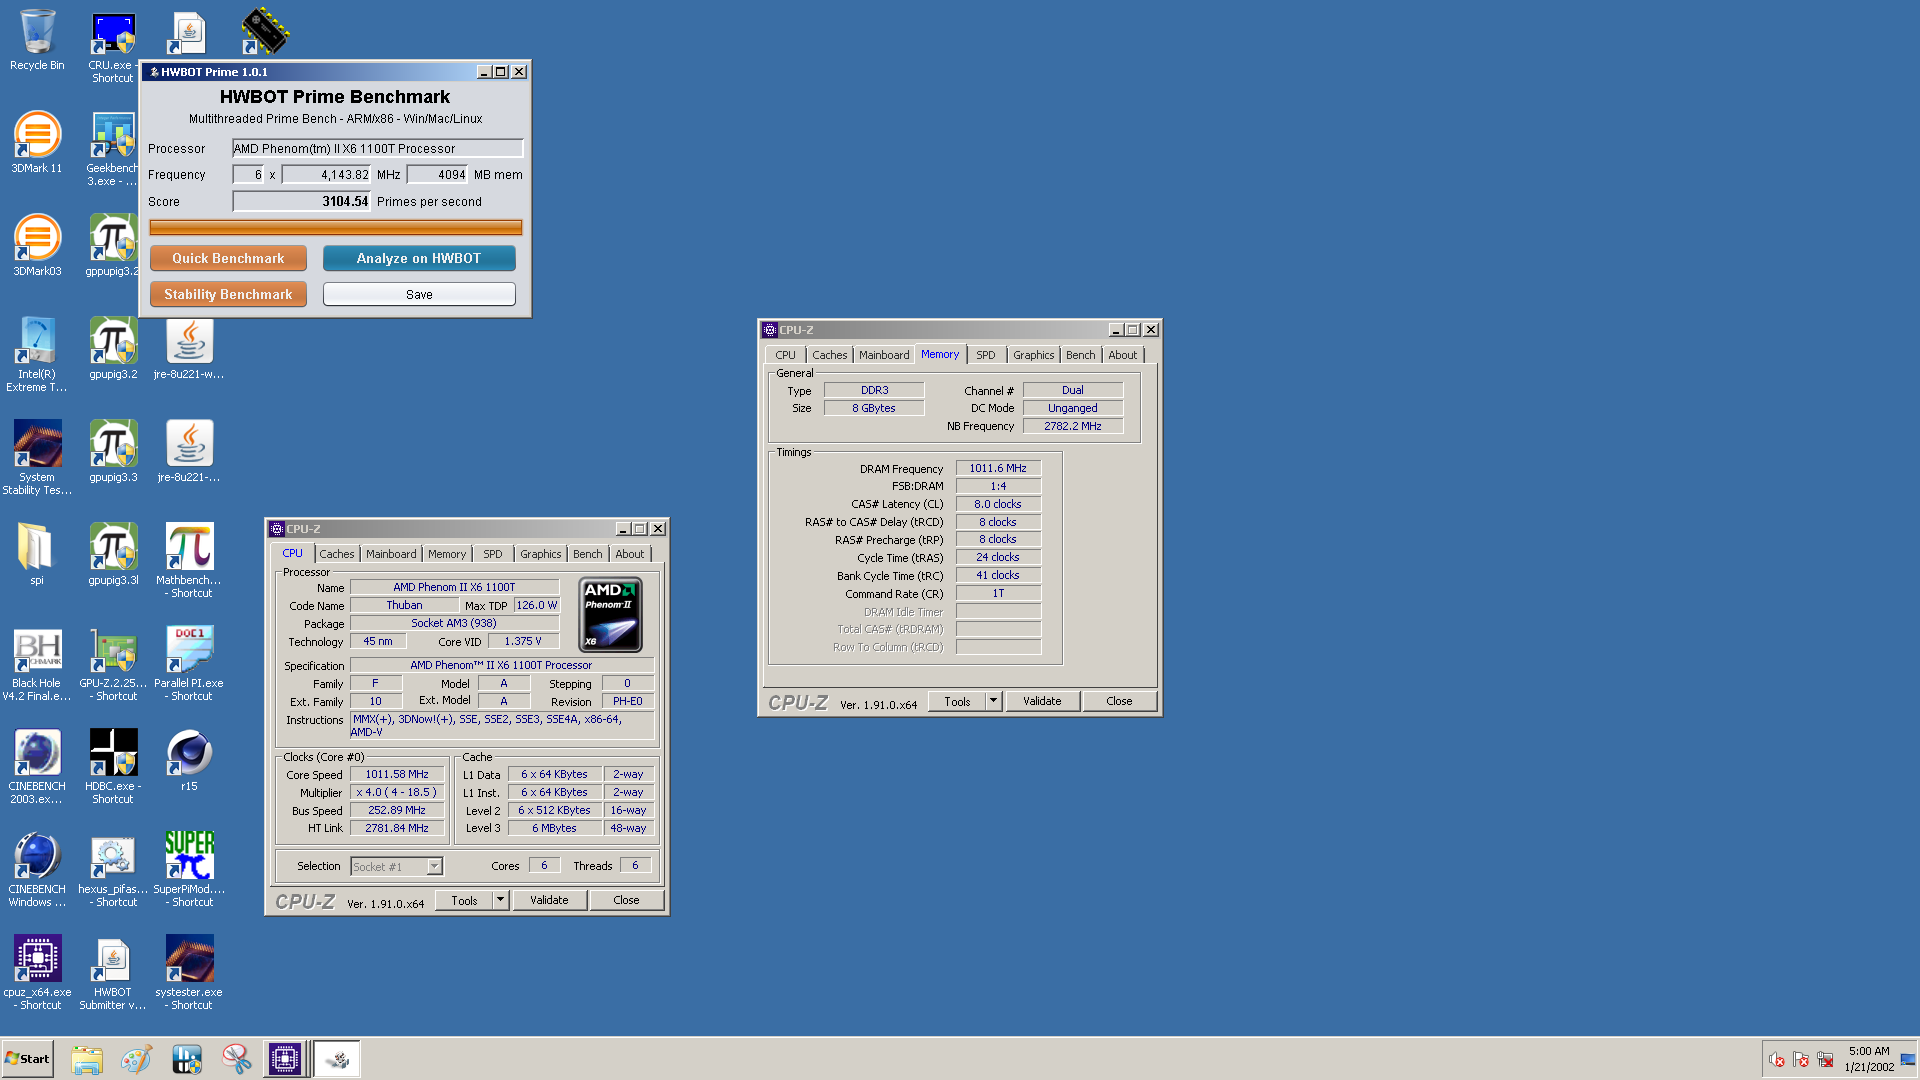Switch to SPD tab in CPU-Z memory window
1920x1080 pixels.
coord(986,355)
